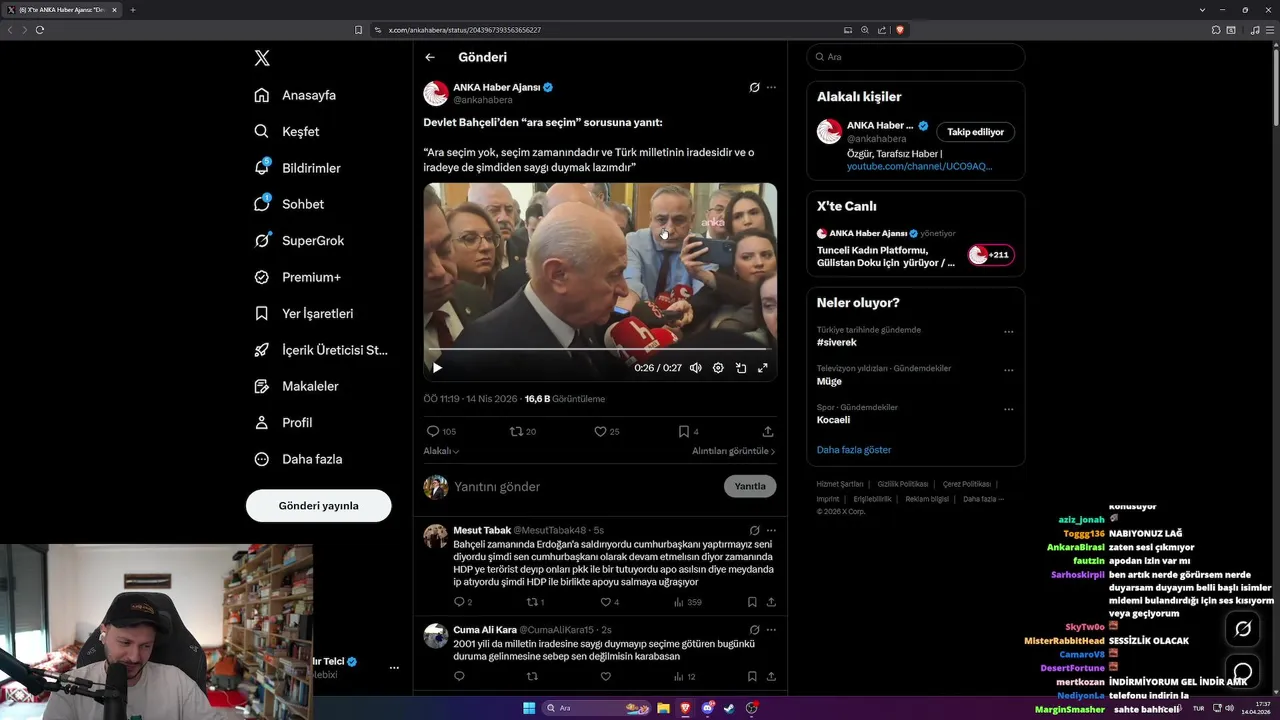
Task: Toggle picture-in-picture on video
Action: [741, 368]
